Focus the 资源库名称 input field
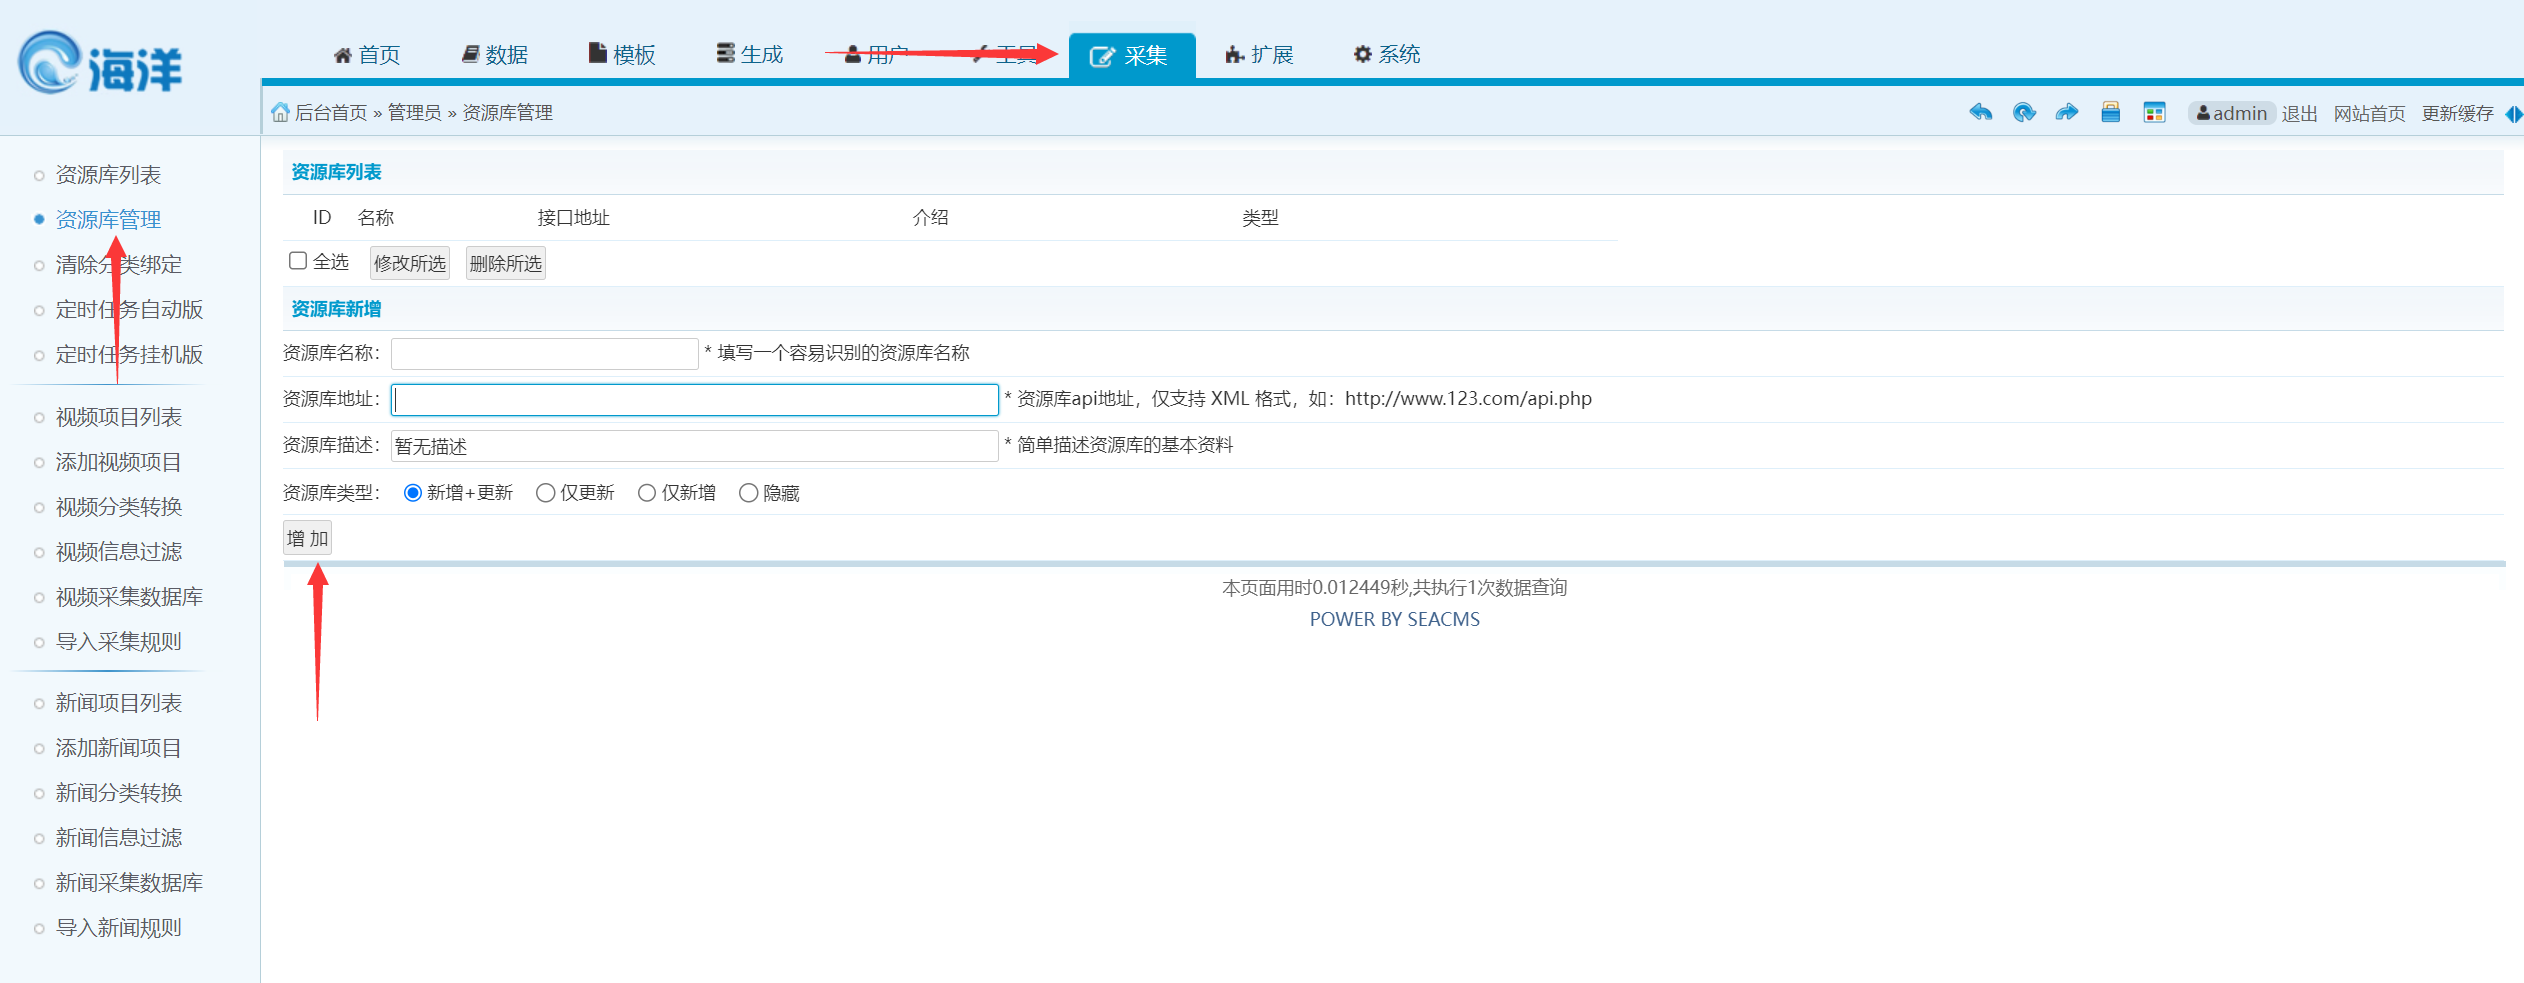This screenshot has width=2524, height=983. 544,354
